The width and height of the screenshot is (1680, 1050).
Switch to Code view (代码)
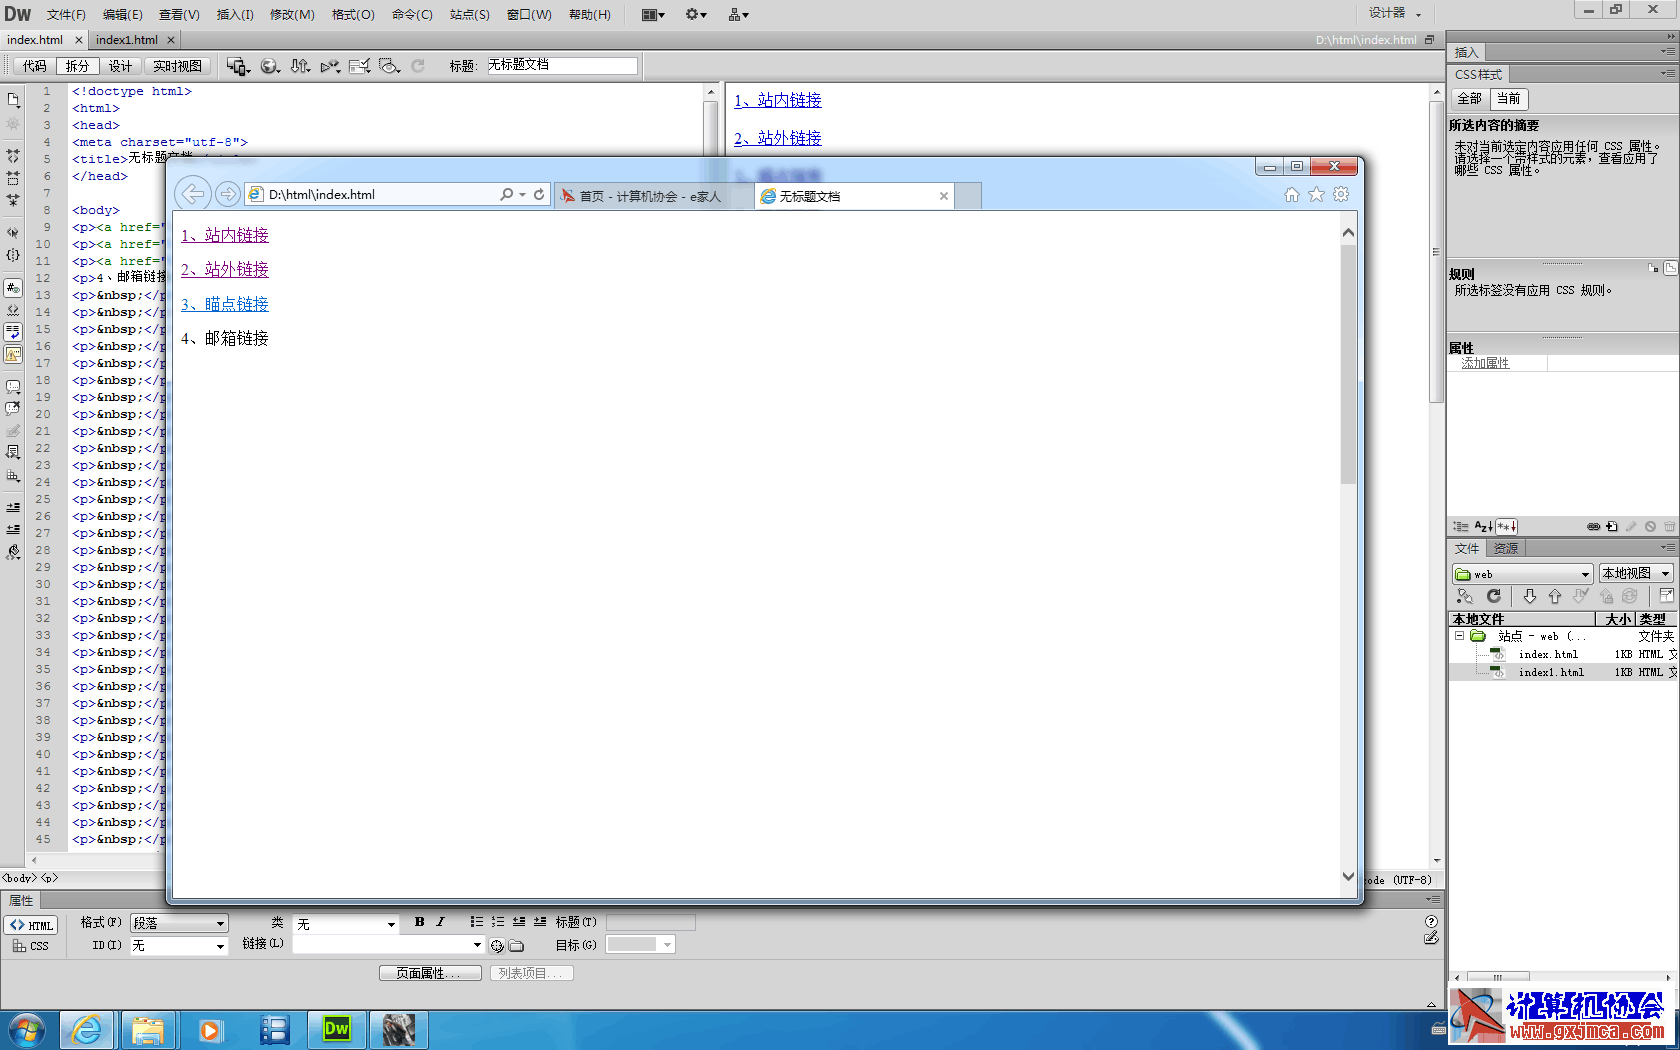coord(35,66)
